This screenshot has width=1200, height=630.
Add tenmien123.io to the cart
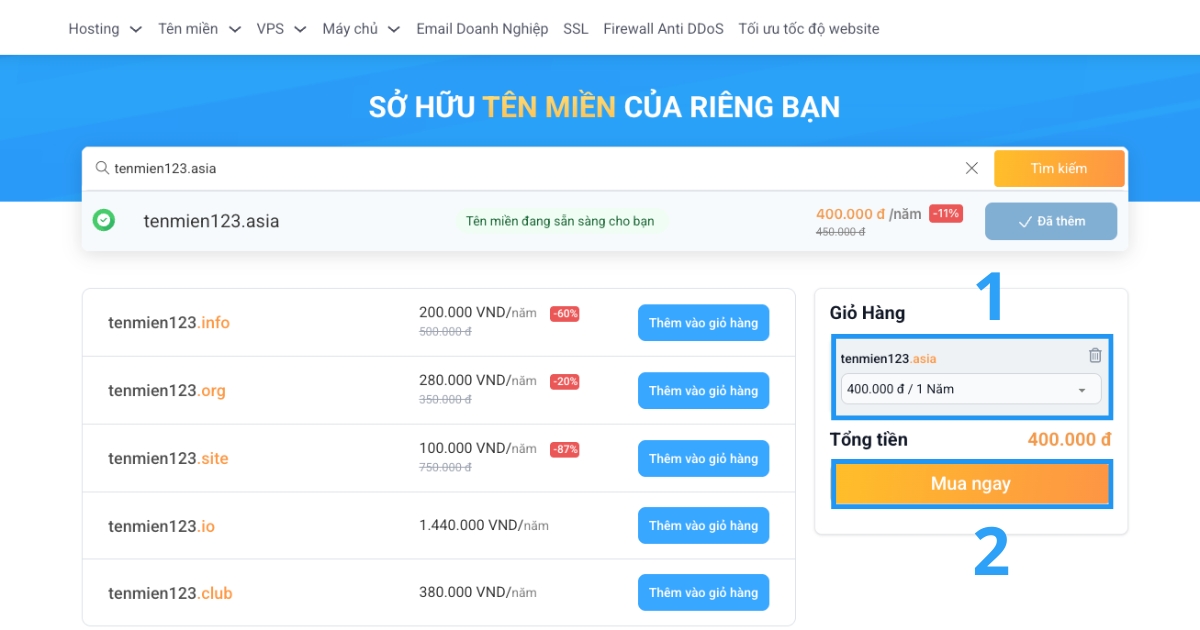(x=703, y=525)
